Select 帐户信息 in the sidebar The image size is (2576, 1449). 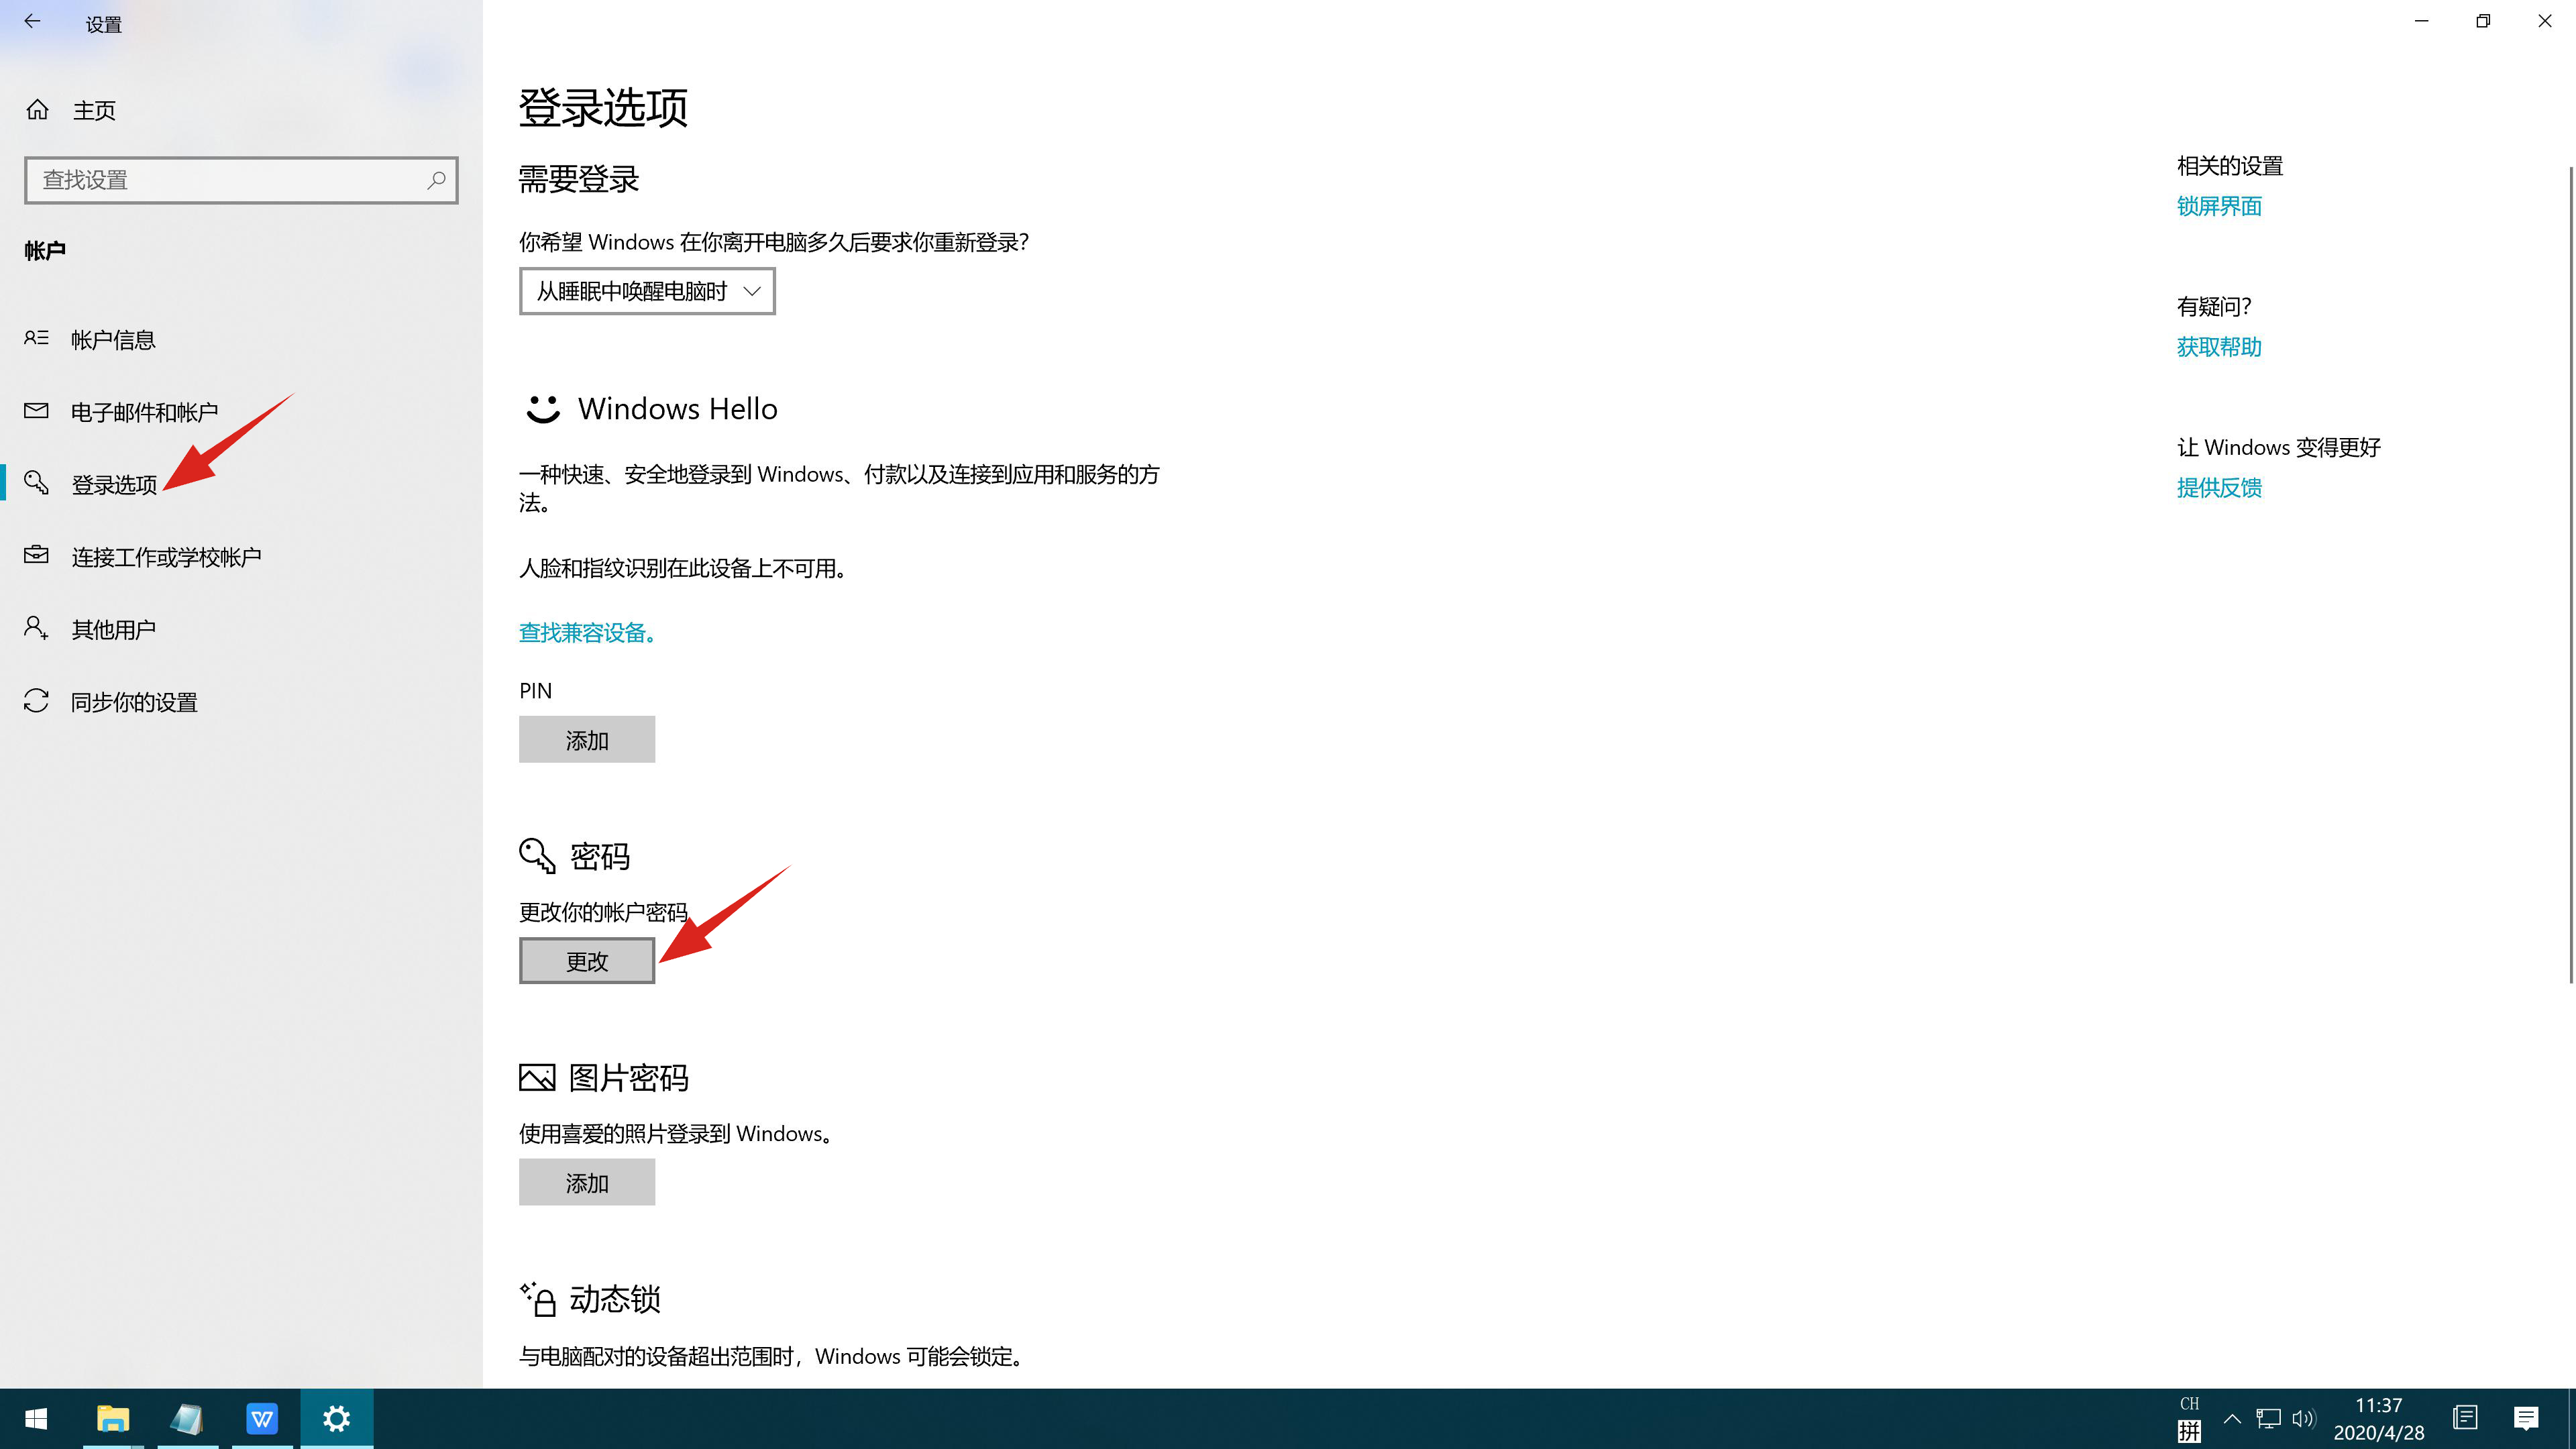point(113,340)
